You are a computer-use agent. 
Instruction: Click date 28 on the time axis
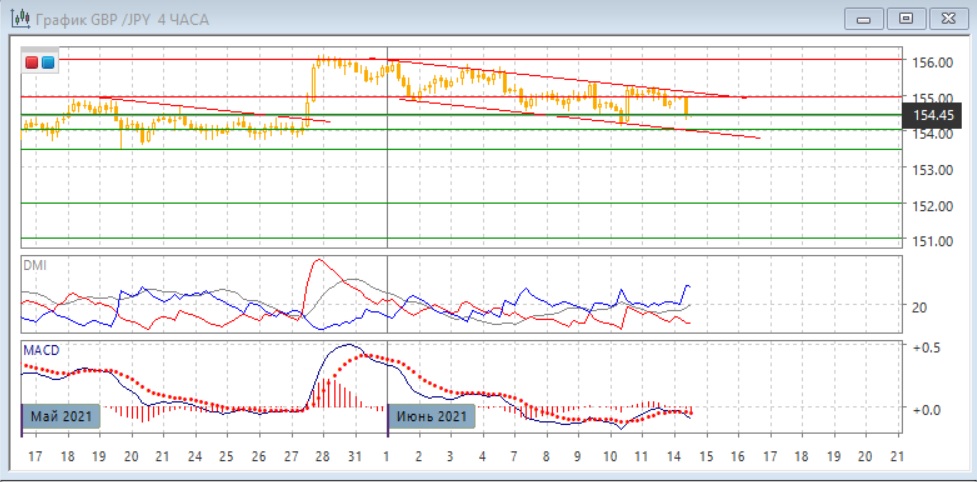[x=322, y=456]
